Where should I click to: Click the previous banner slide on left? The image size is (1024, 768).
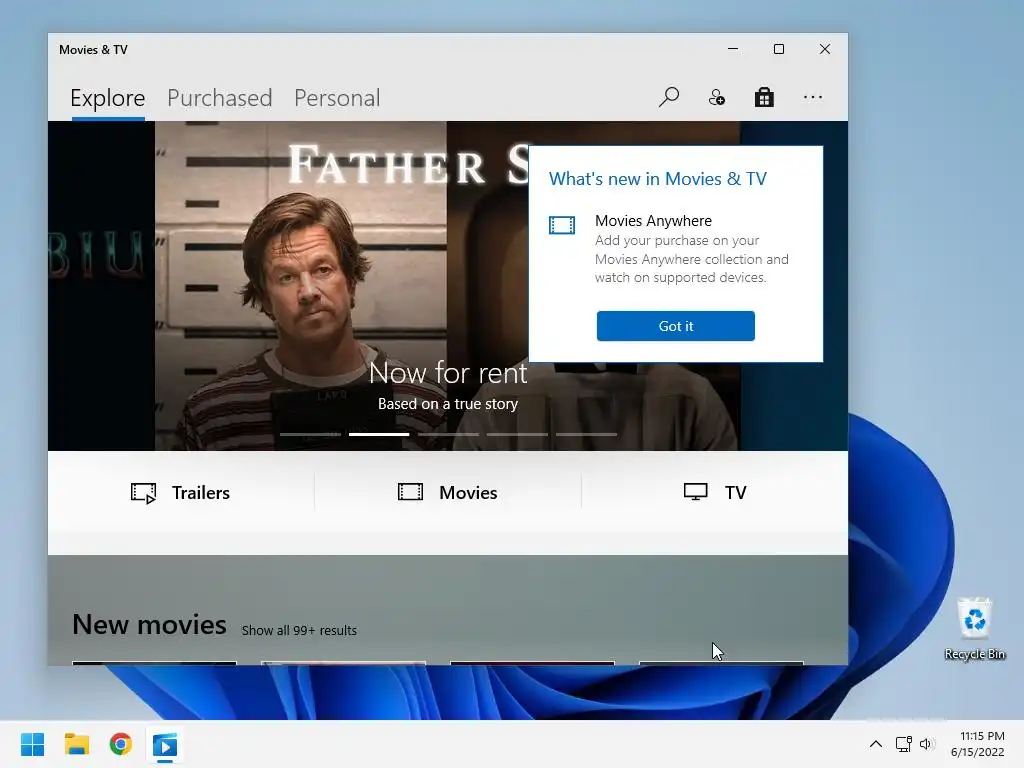pos(101,286)
